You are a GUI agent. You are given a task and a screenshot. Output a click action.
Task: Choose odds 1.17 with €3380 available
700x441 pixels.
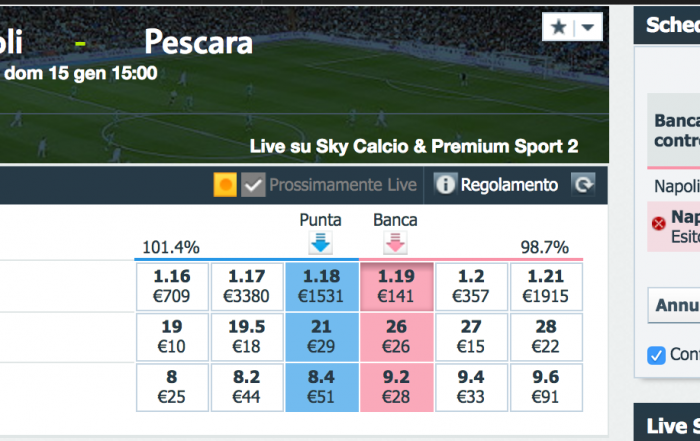click(247, 286)
